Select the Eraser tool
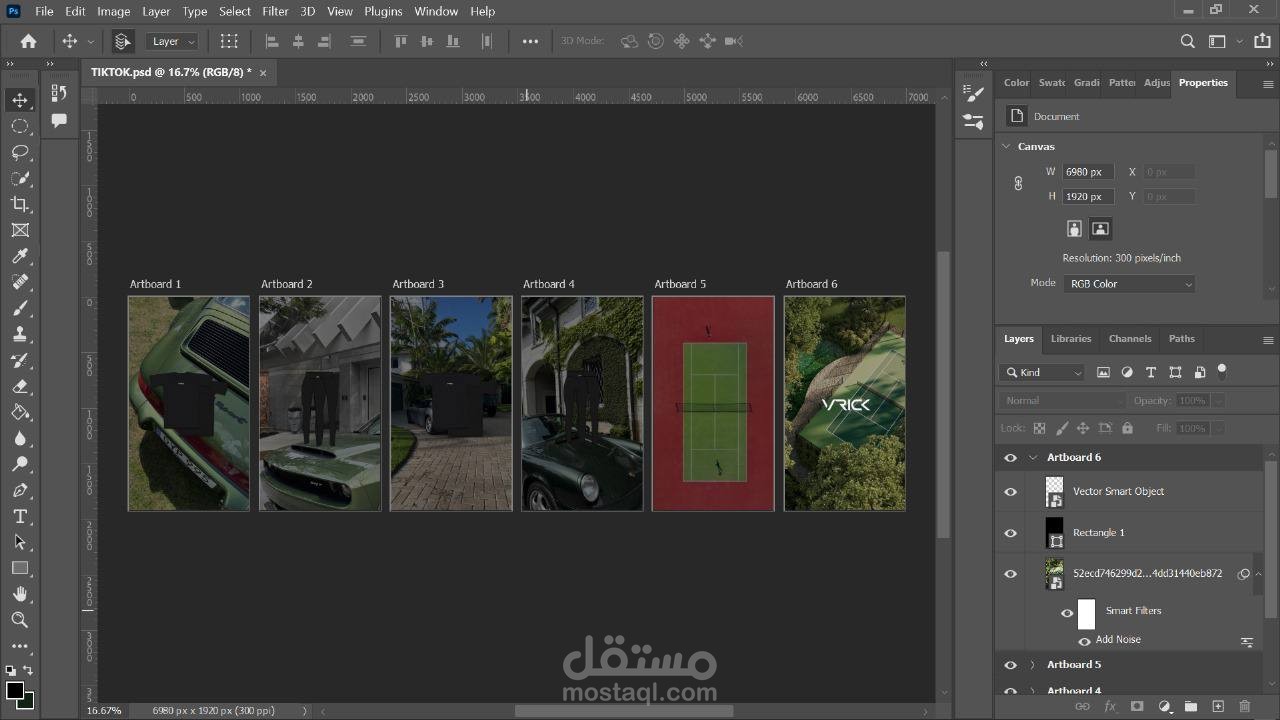1280x720 pixels. 19,386
